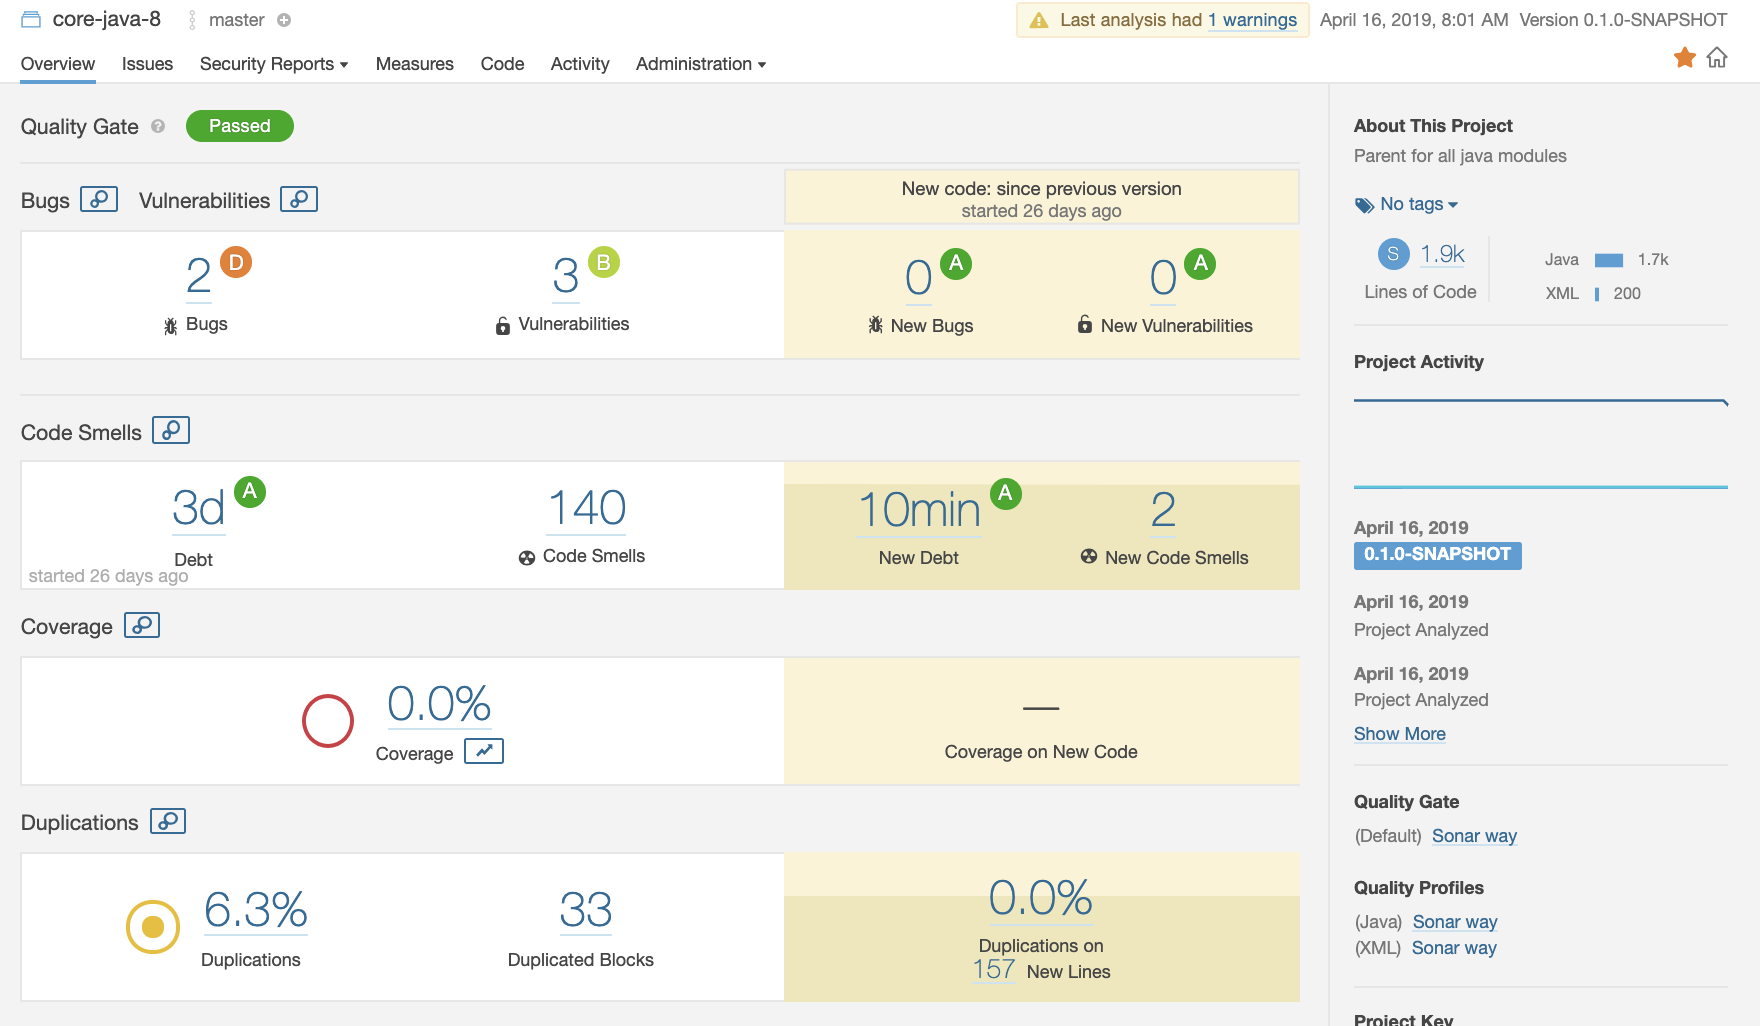Image resolution: width=1760 pixels, height=1026 pixels.
Task: Click the S size rating badge
Action: (1394, 254)
